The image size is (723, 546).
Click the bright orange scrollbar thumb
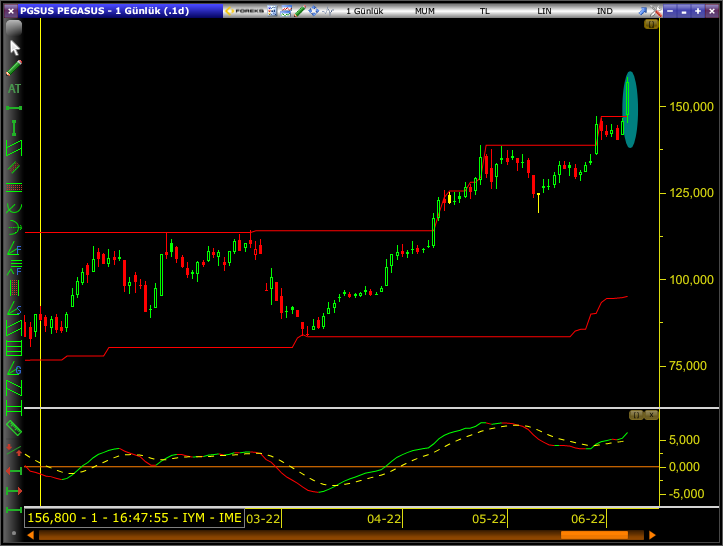594,535
